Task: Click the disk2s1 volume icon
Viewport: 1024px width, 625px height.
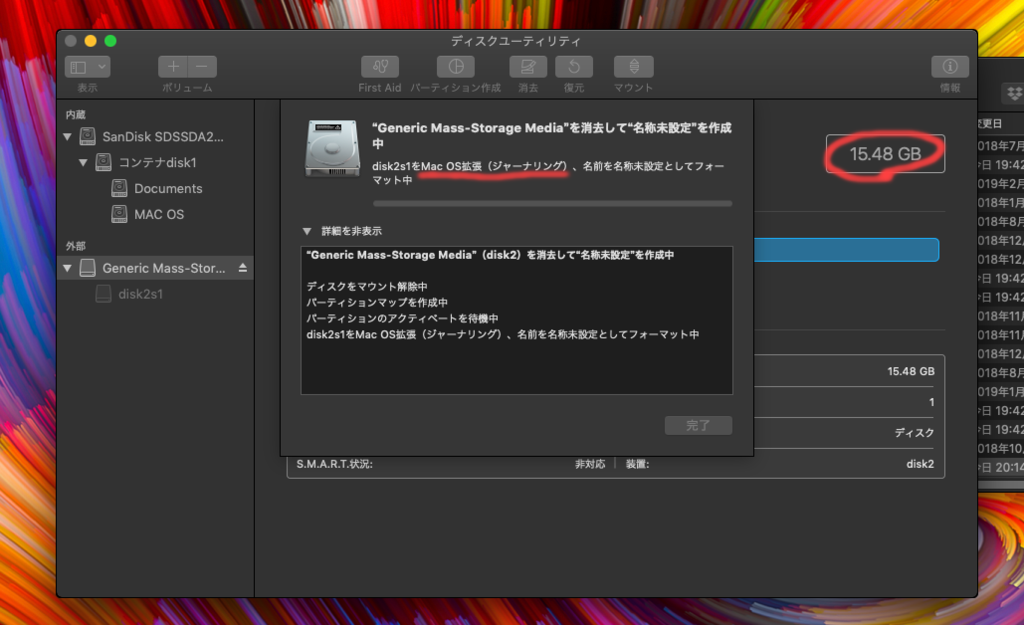Action: click(x=103, y=294)
